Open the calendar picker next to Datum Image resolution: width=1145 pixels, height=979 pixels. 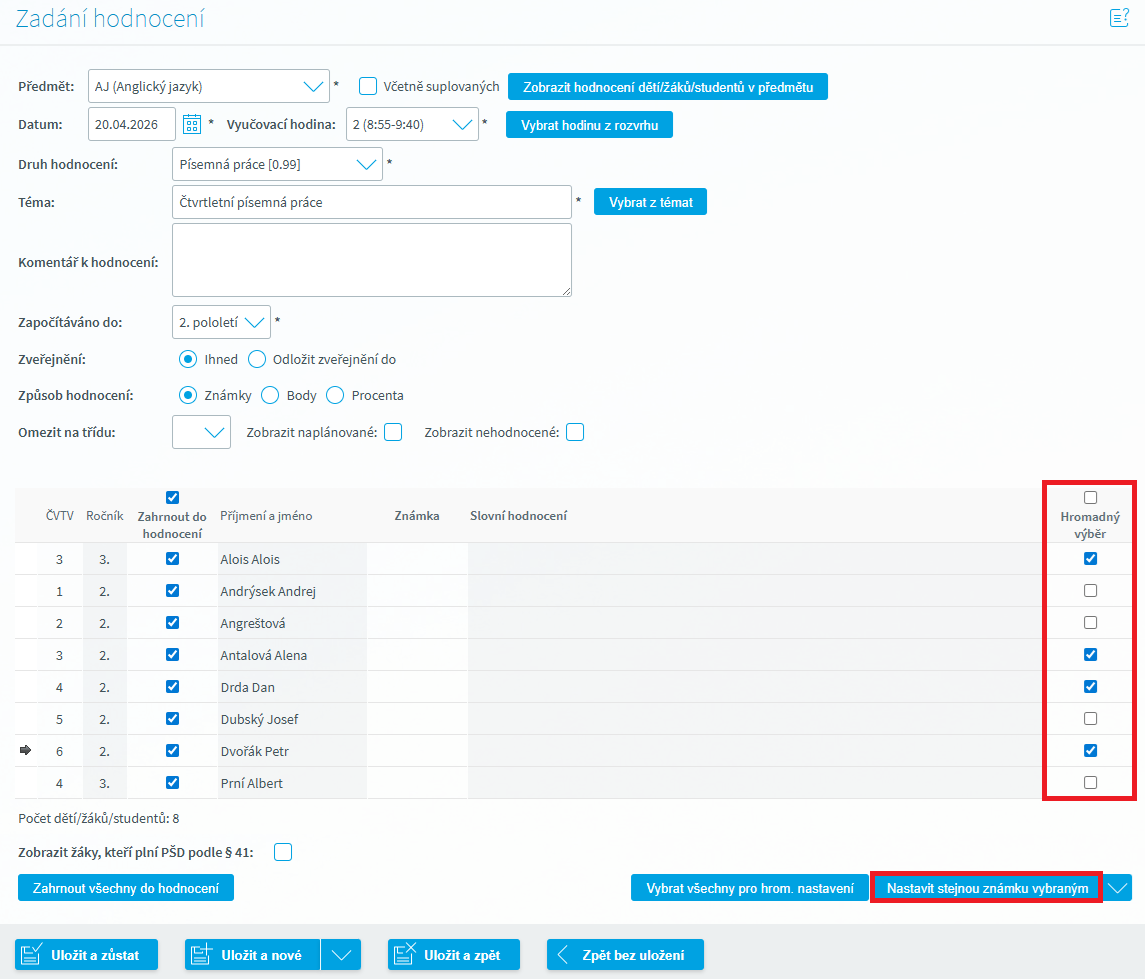coord(192,125)
